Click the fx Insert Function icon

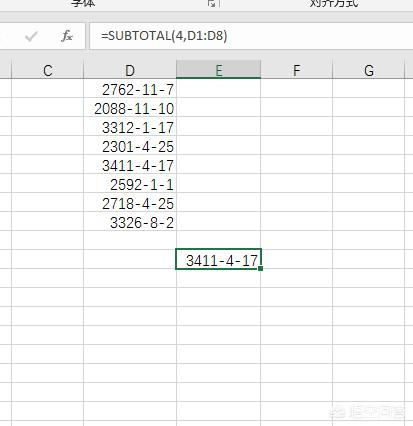coord(67,36)
